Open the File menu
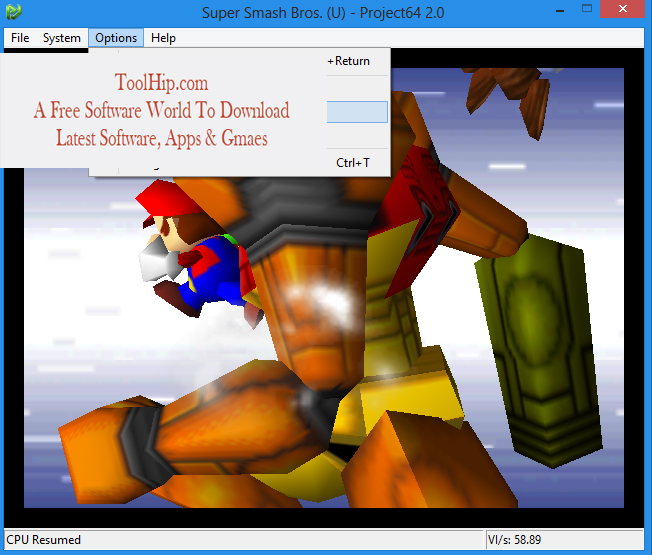652x555 pixels. (20, 38)
